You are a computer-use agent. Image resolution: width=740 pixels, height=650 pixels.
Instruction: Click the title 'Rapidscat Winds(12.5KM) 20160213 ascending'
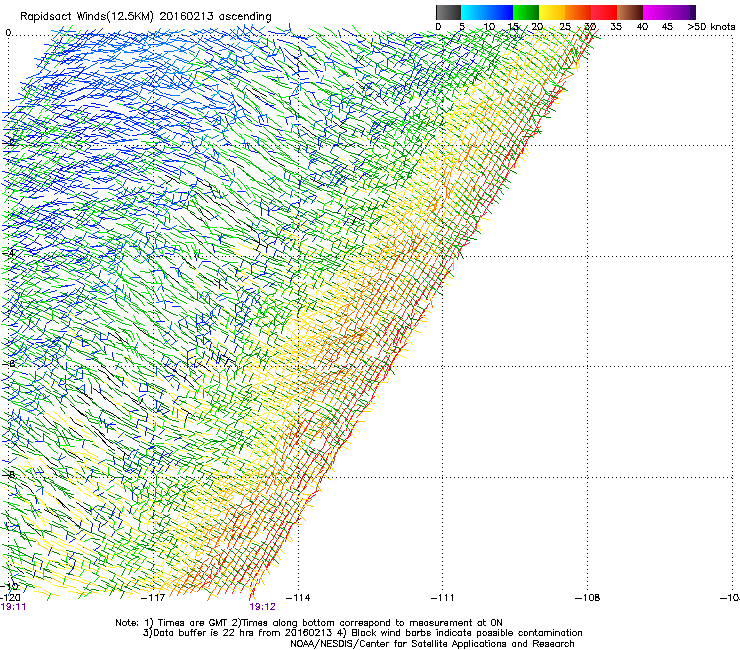pyautogui.click(x=146, y=17)
